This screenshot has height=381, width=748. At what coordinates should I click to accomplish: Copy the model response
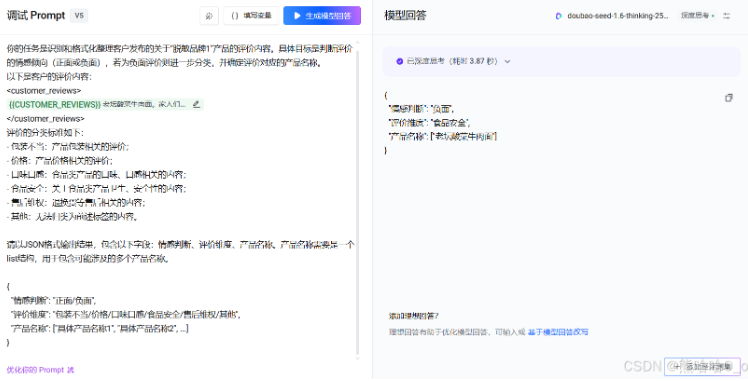(728, 98)
